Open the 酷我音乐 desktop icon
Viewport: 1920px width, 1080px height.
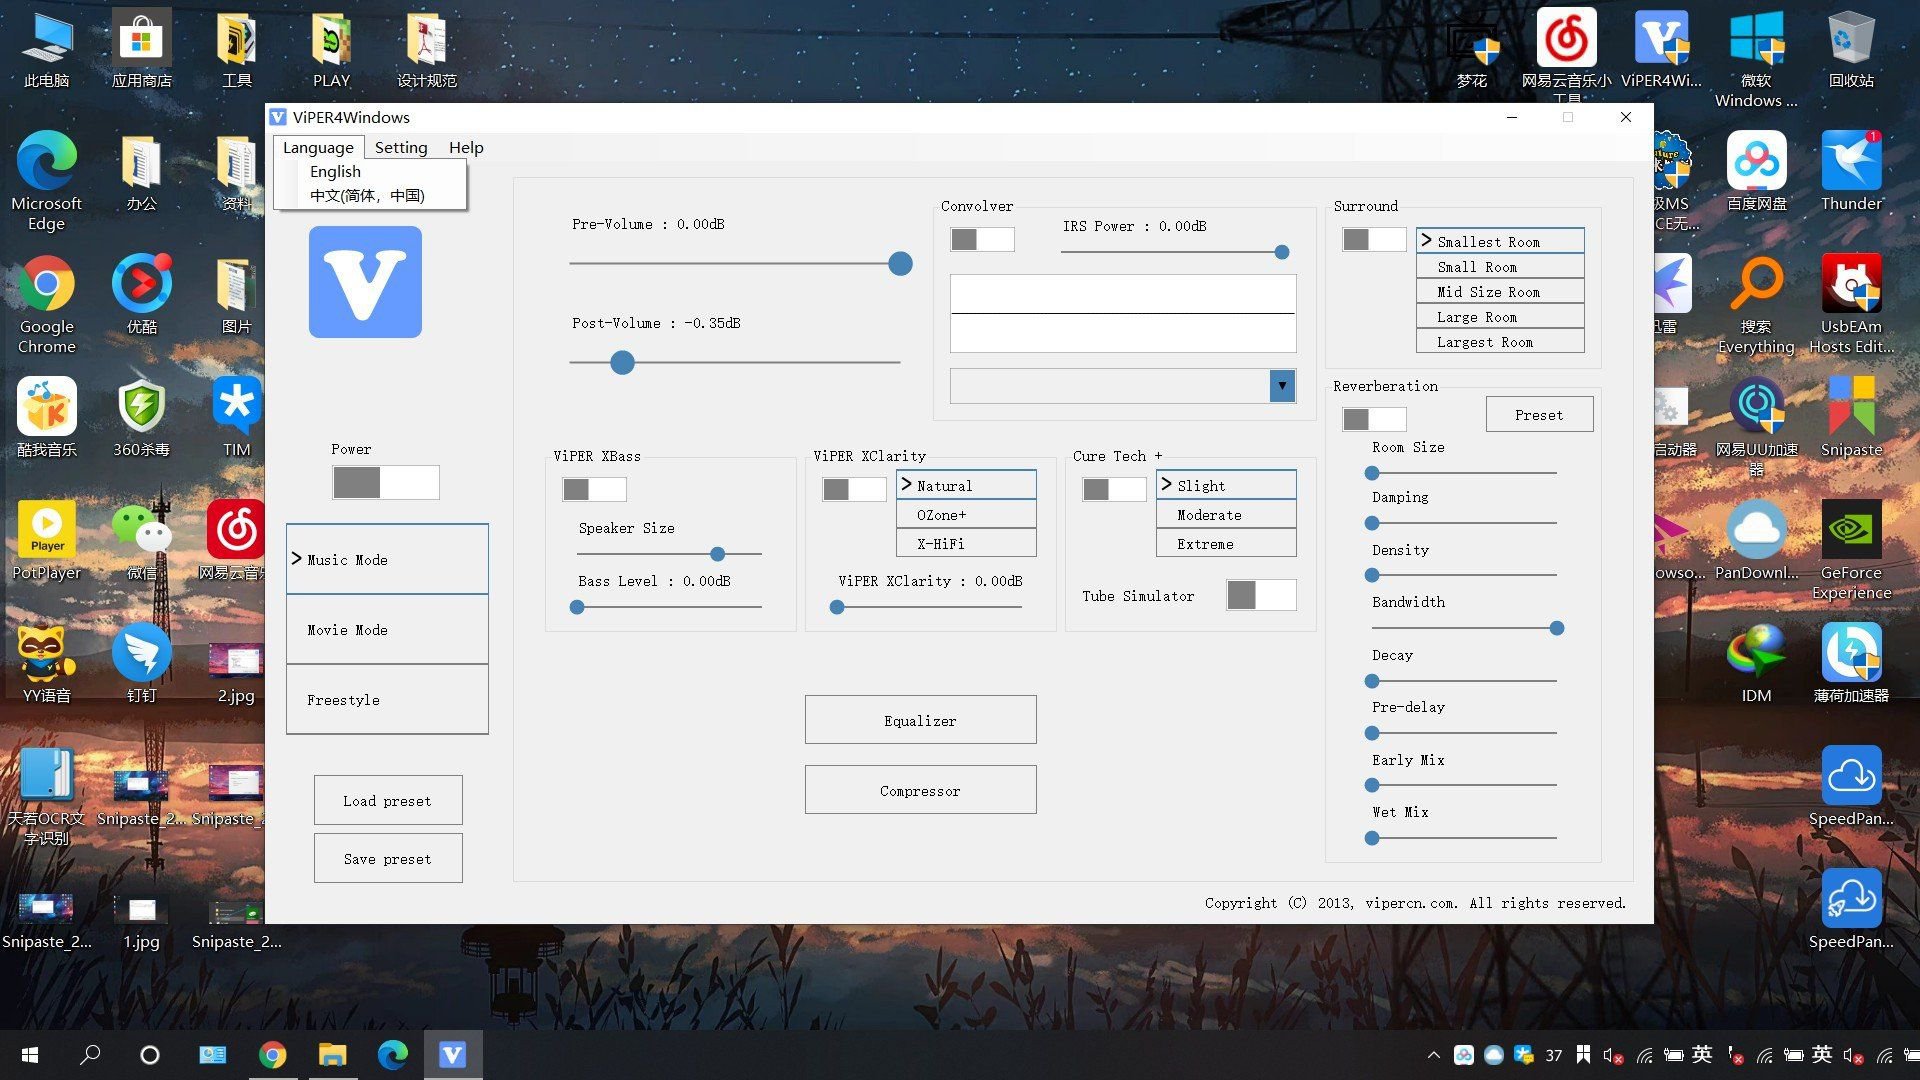point(46,418)
